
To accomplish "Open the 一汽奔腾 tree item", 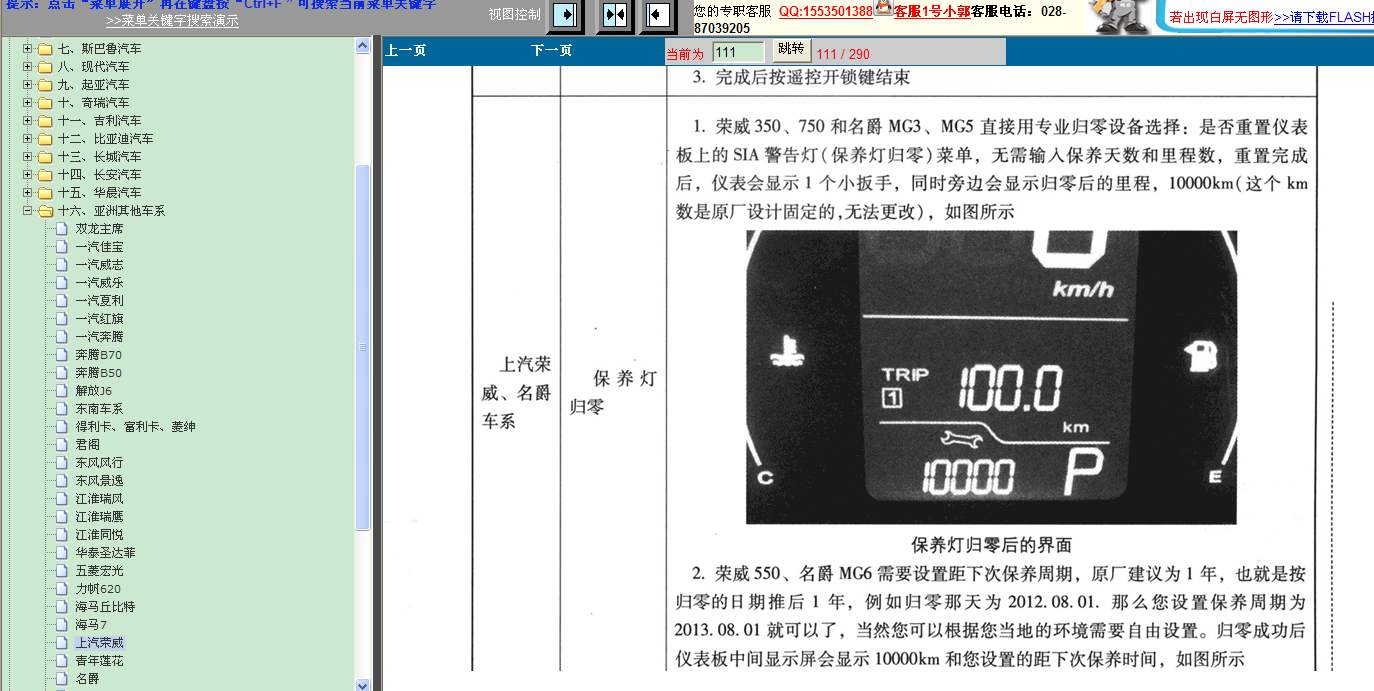I will tap(100, 337).
